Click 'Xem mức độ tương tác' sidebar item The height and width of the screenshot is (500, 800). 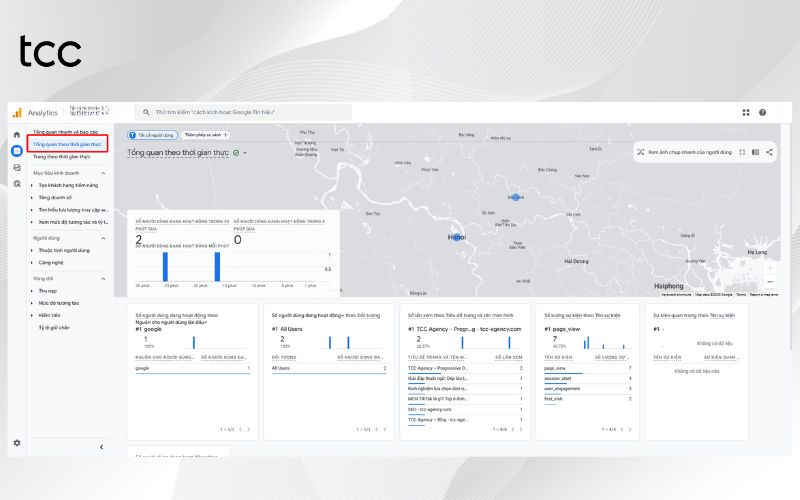73,222
